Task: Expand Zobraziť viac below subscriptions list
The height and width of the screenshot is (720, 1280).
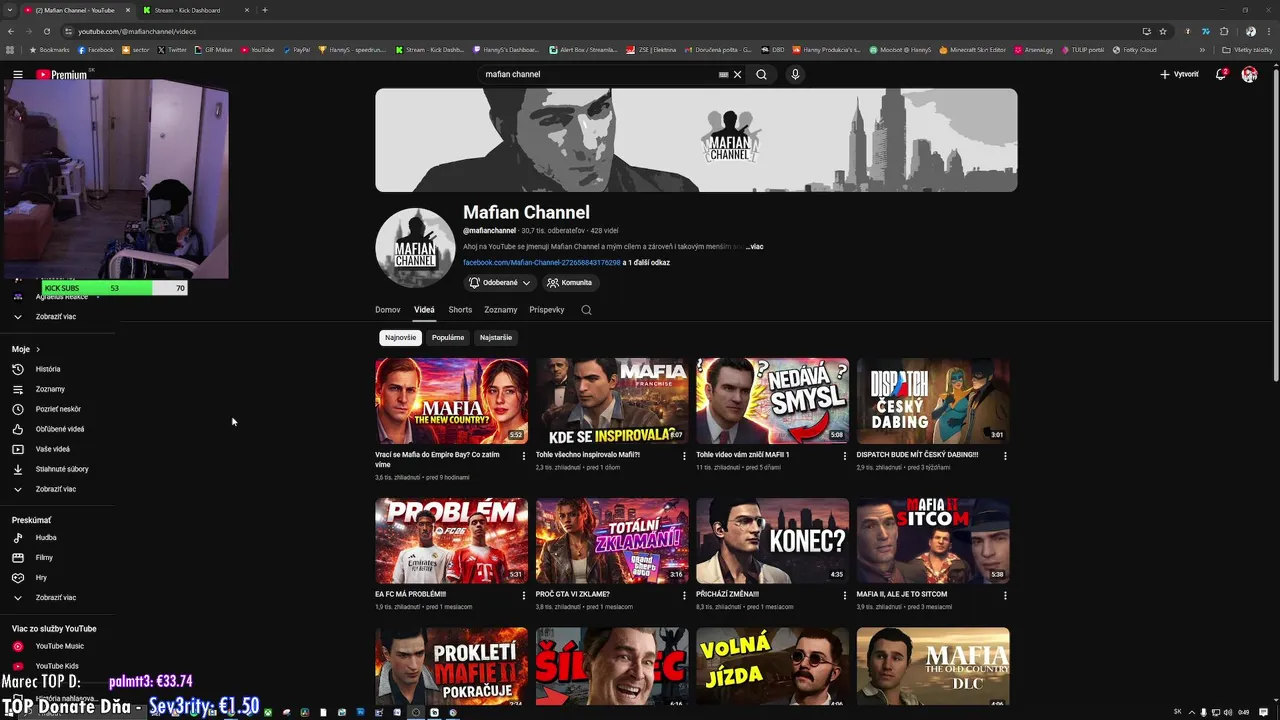Action: tap(58, 316)
